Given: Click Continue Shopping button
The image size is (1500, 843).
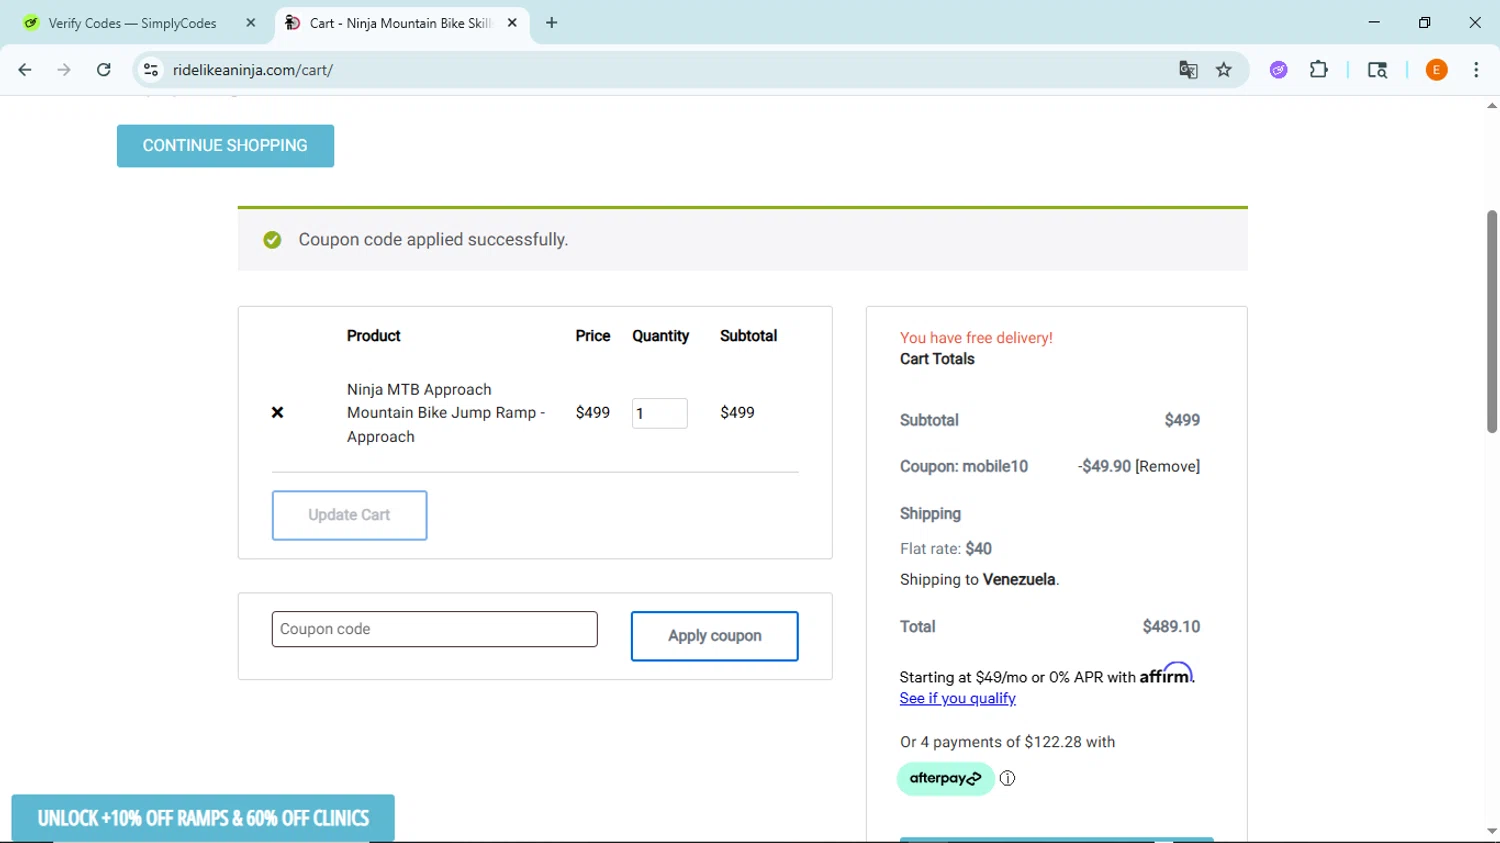Looking at the screenshot, I should coord(225,146).
